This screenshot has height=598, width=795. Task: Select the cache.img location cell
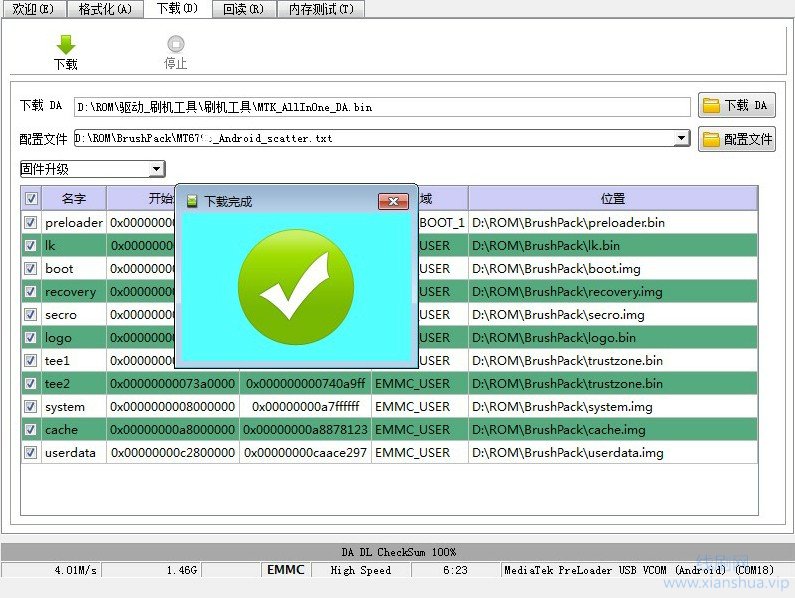[613, 430]
